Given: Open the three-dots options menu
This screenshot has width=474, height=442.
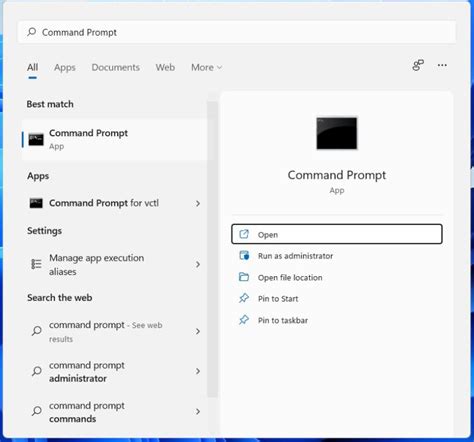Looking at the screenshot, I should (442, 65).
